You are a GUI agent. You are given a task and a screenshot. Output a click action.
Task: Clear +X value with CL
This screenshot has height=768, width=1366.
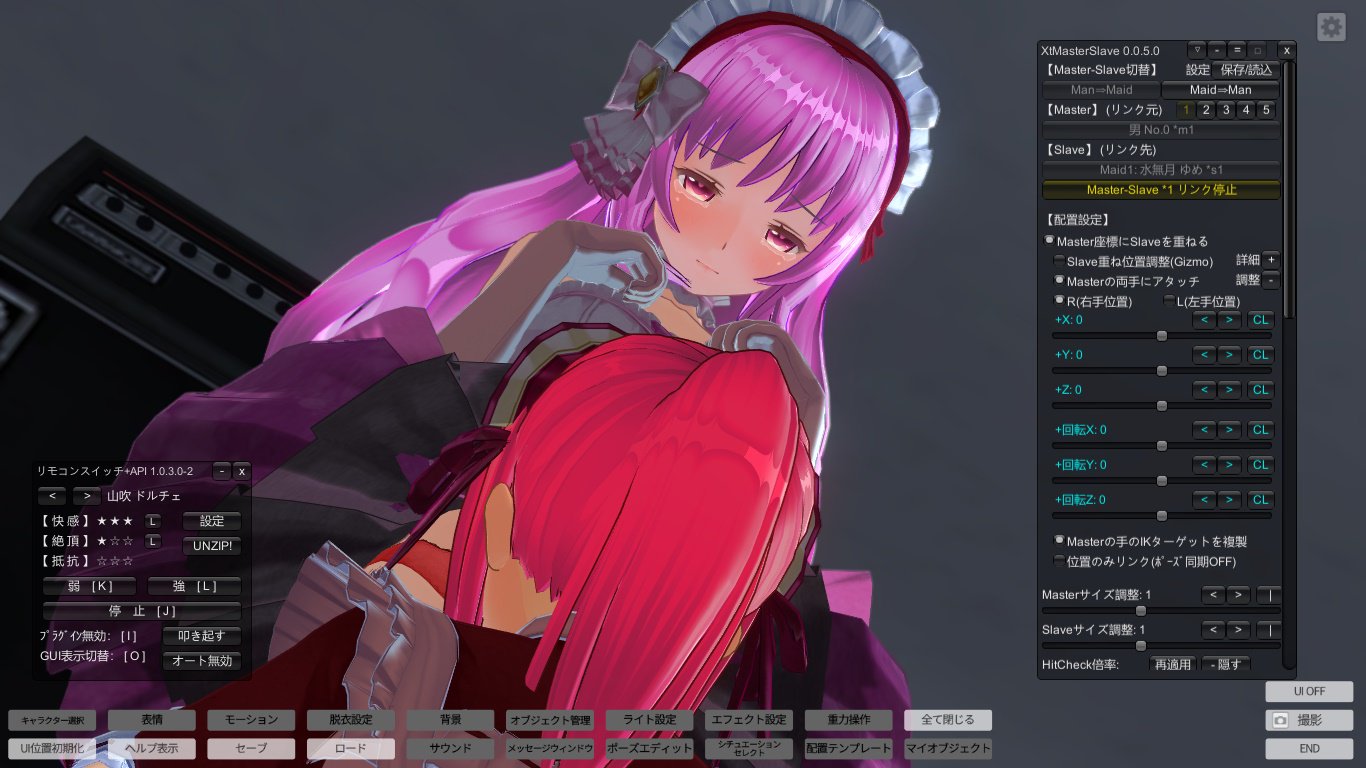tap(1260, 320)
